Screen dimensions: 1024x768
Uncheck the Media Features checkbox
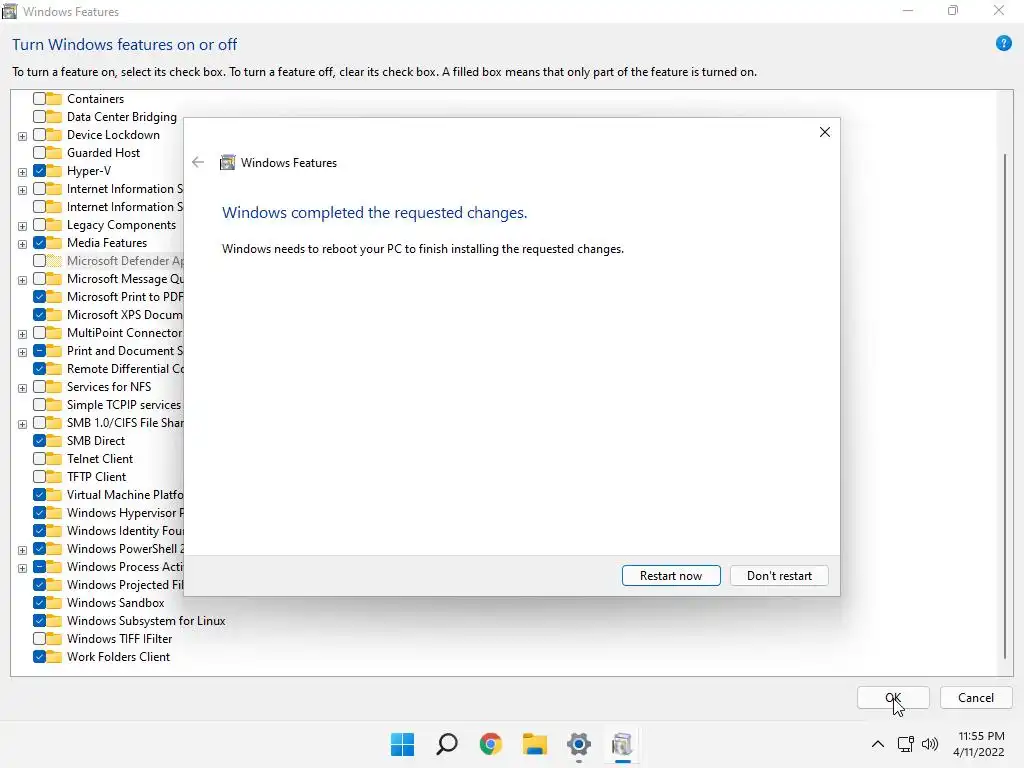[39, 243]
